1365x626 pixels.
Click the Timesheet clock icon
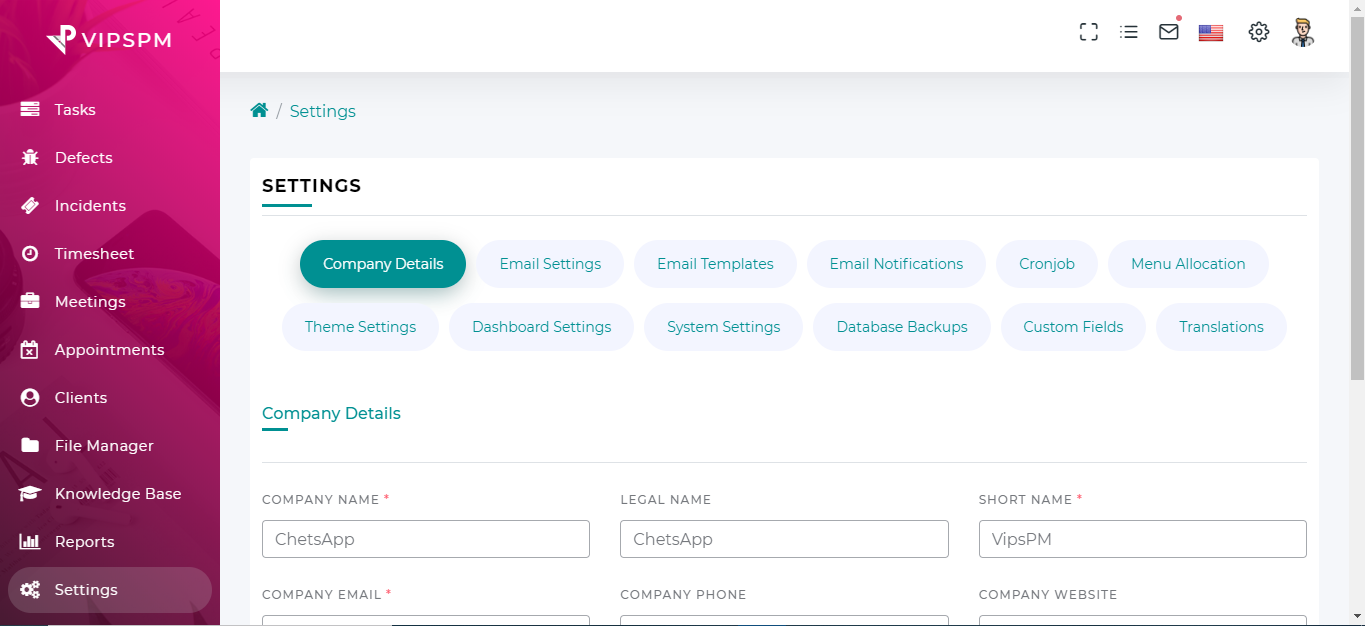(x=30, y=254)
